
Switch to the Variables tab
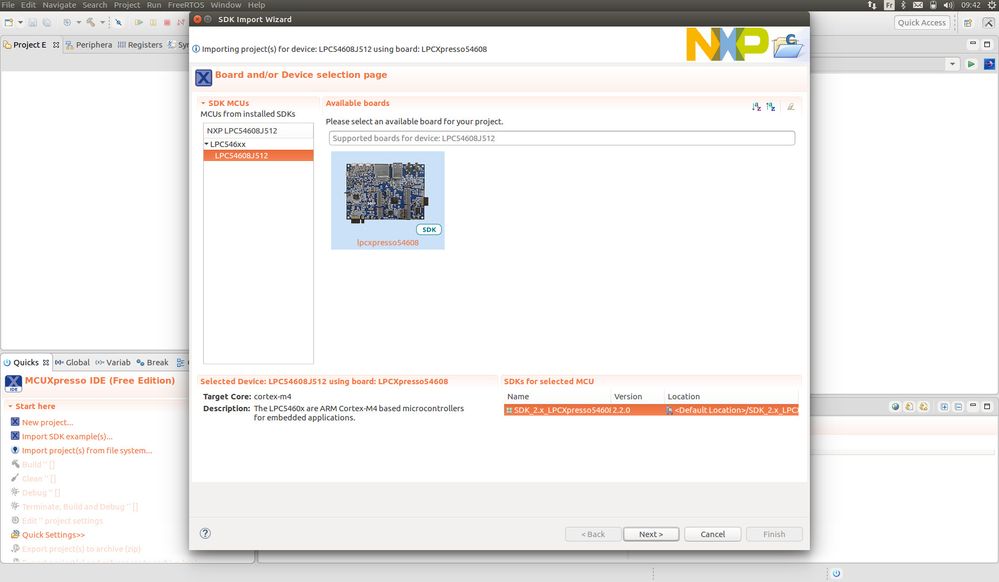pos(113,362)
